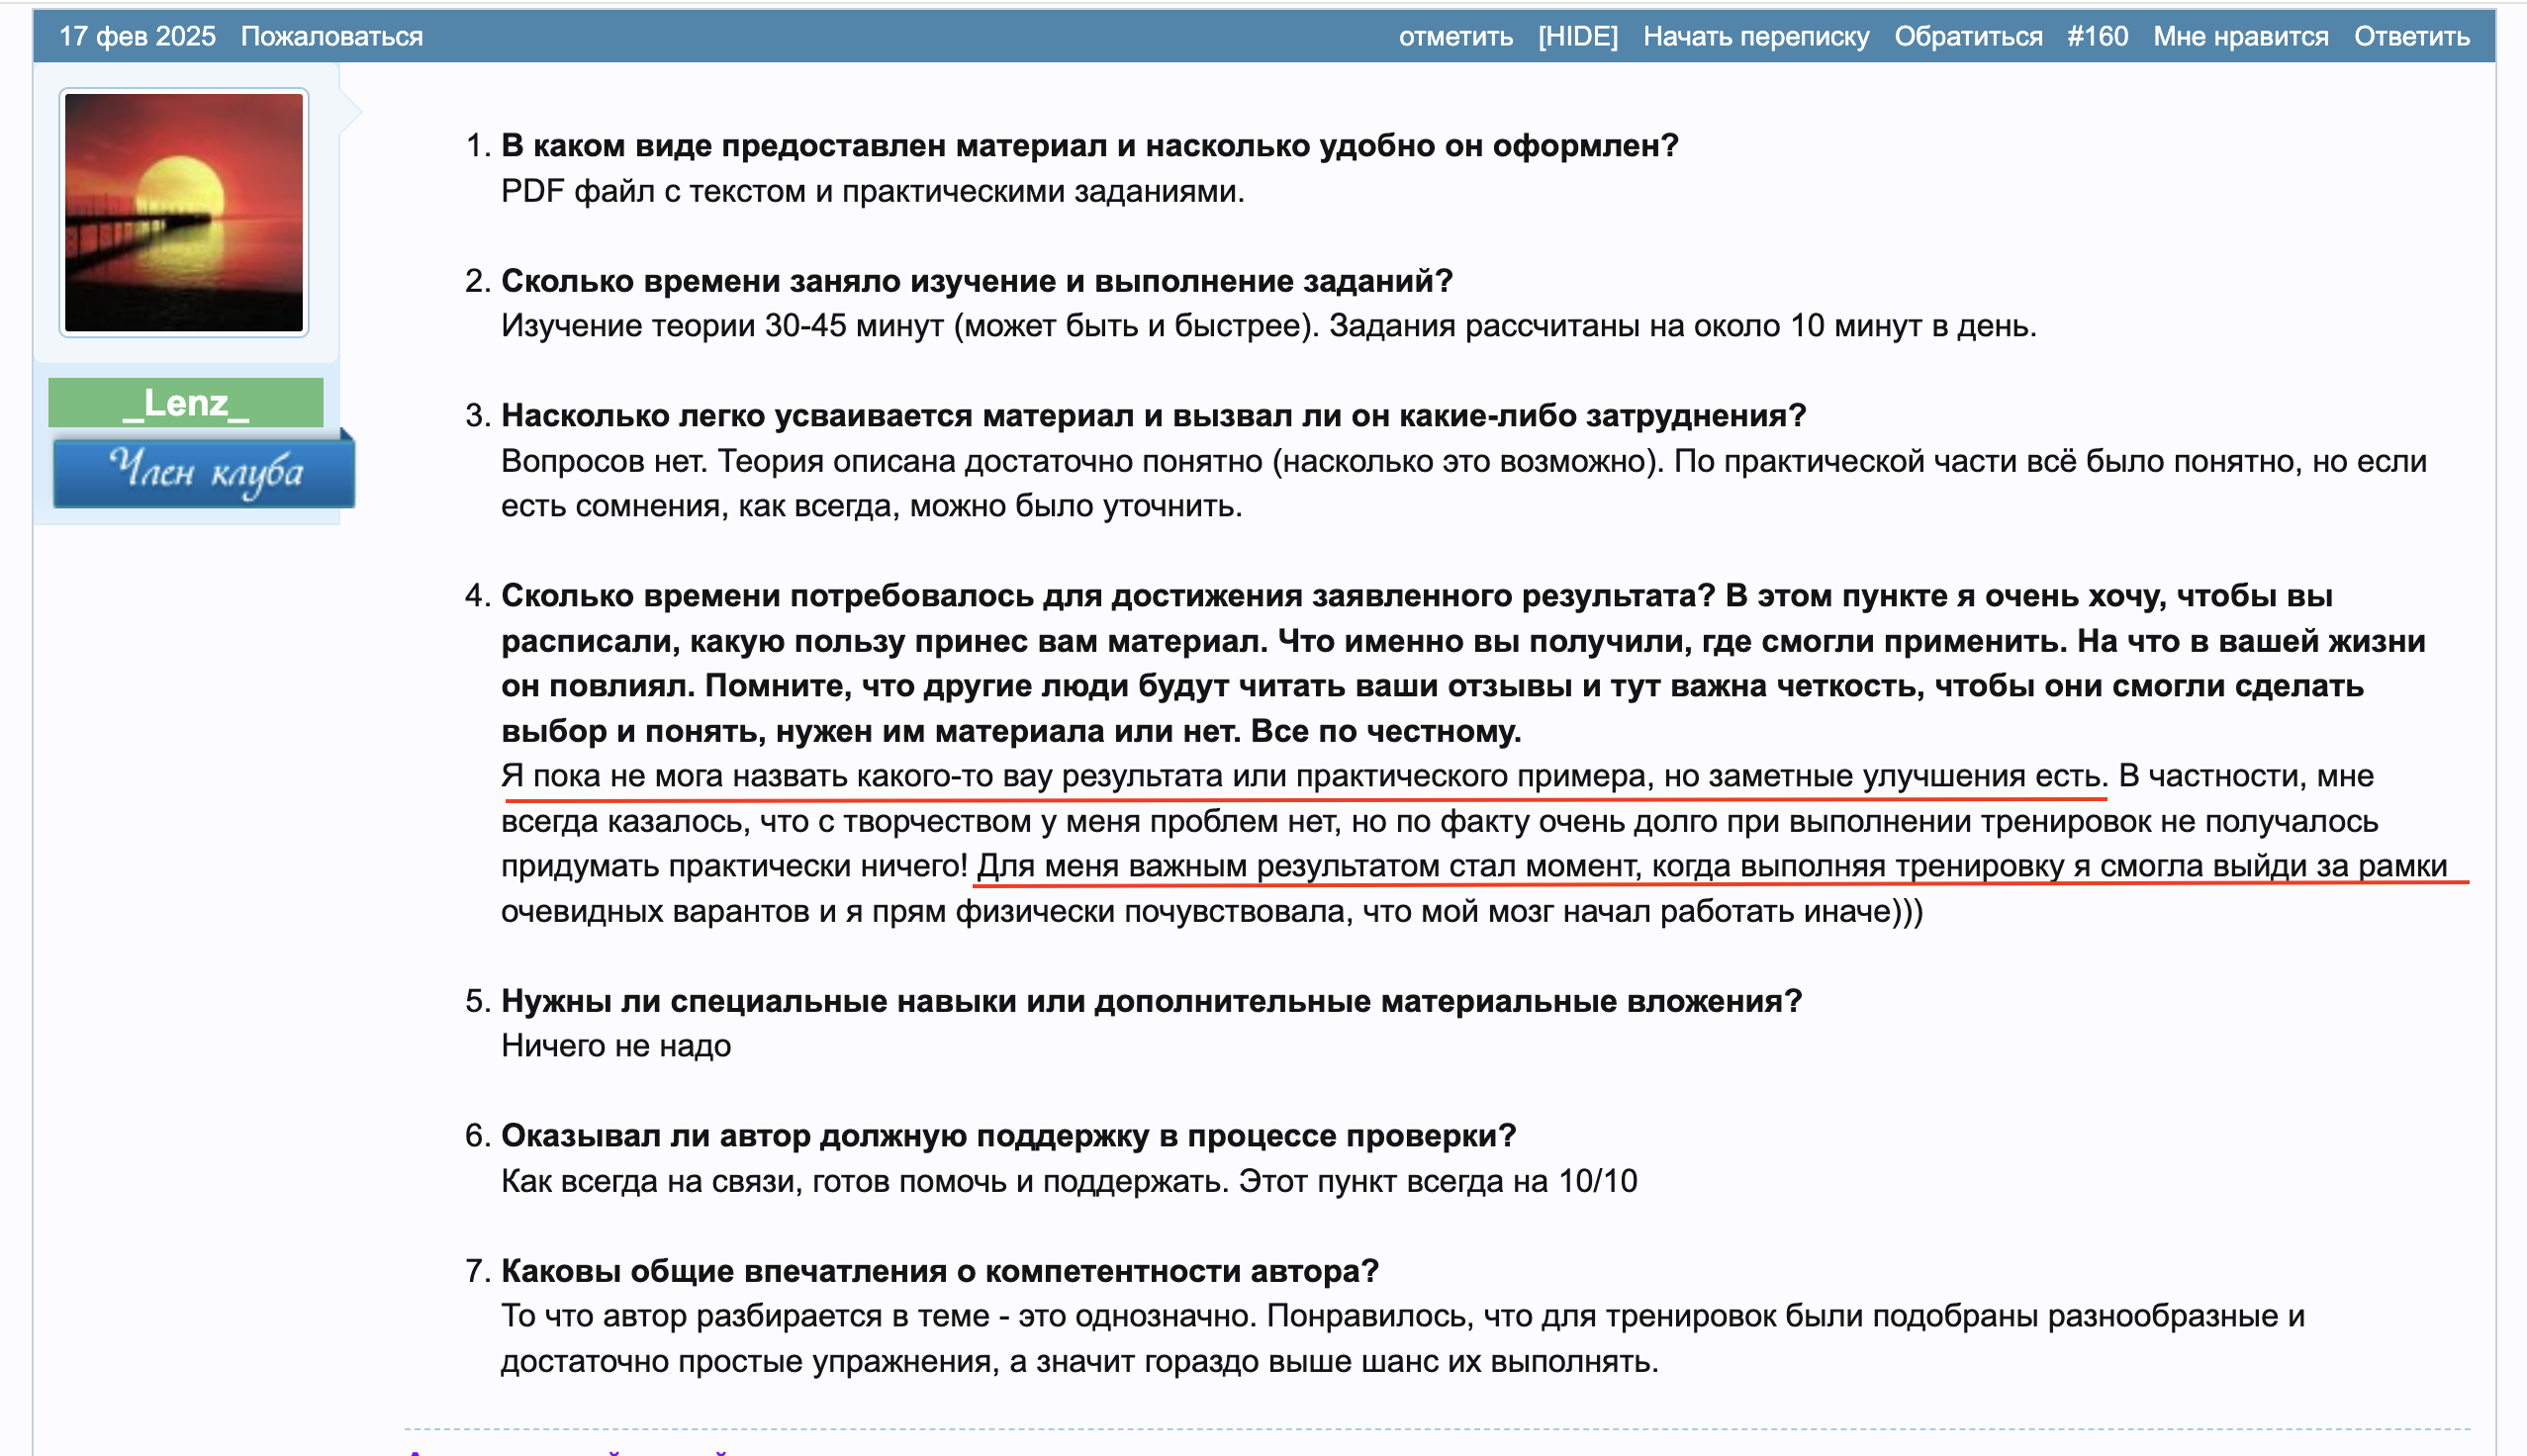The width and height of the screenshot is (2527, 1456).
Task: Click heading 'В каком виде предоставлен материал'
Action: coord(1088,146)
